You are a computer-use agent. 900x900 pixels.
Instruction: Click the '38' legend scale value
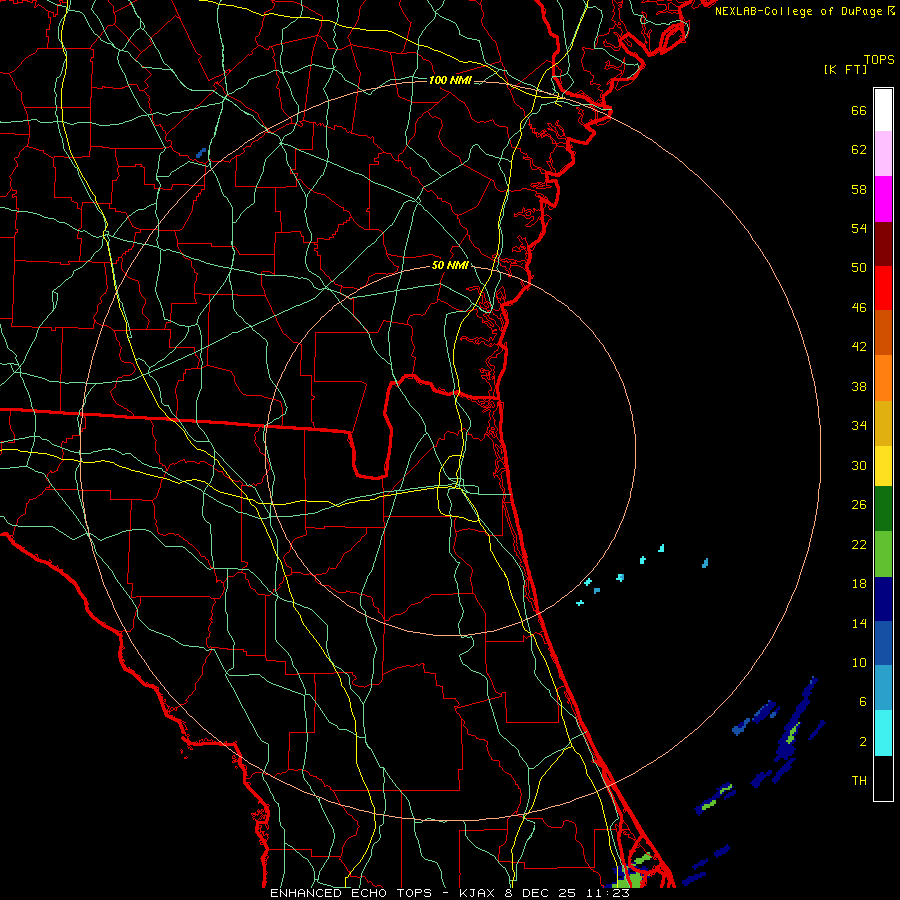pyautogui.click(x=859, y=386)
